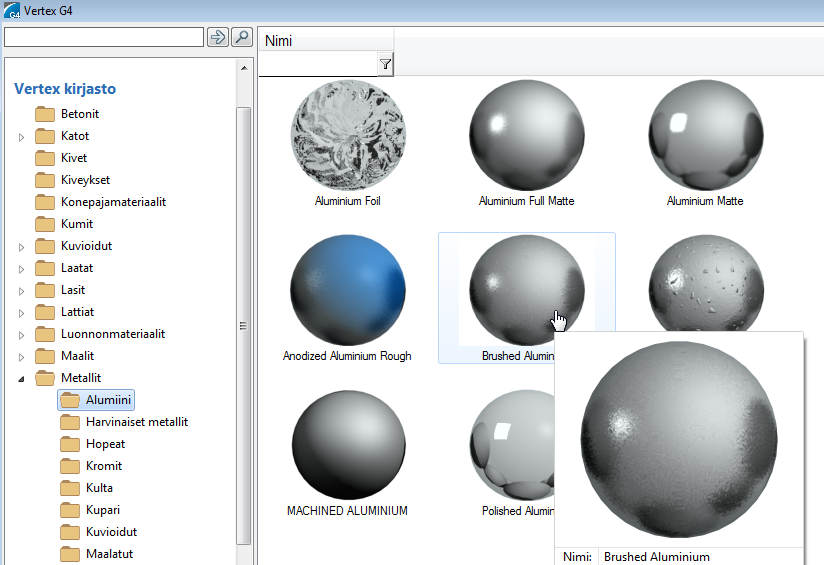The height and width of the screenshot is (565, 824).
Task: Expand the Laatat folder
Action: coord(21,269)
